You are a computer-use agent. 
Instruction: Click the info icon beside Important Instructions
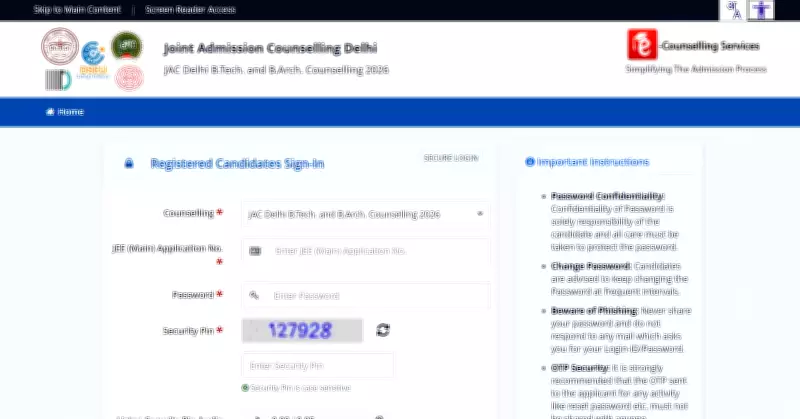point(530,162)
